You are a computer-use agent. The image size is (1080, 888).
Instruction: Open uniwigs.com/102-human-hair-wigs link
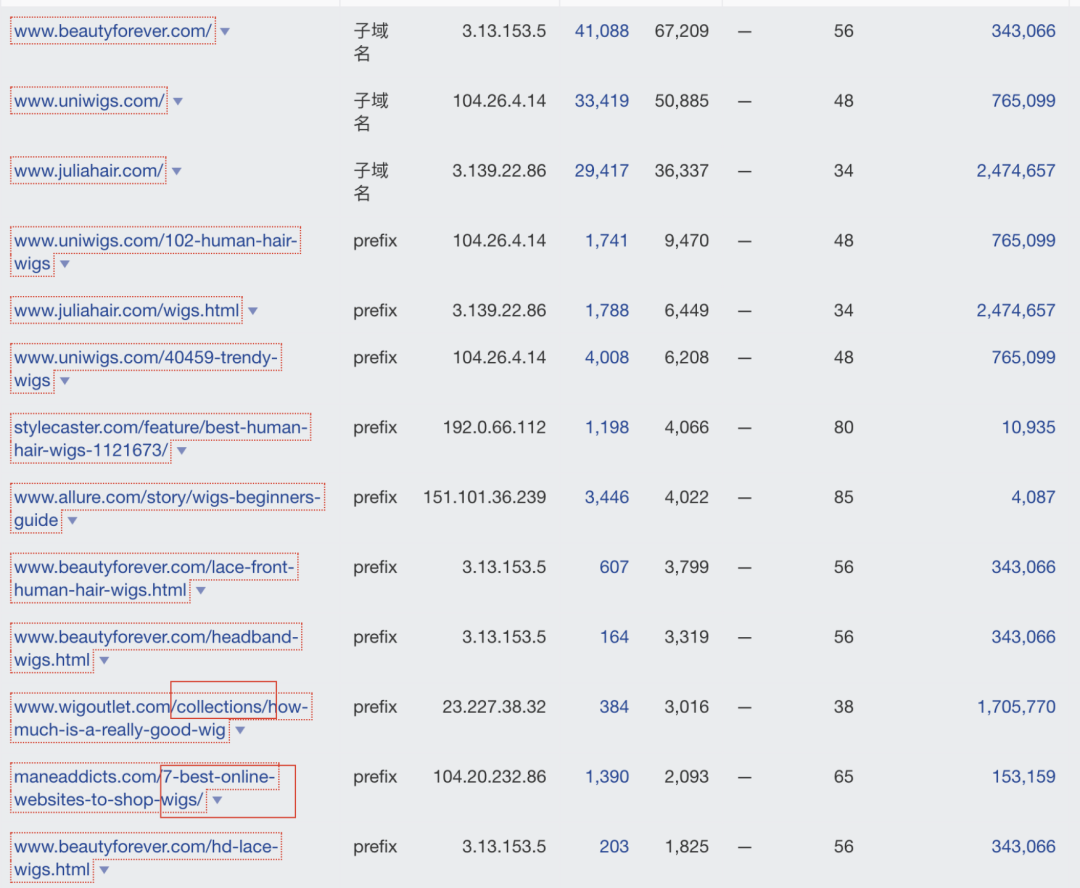tap(156, 252)
